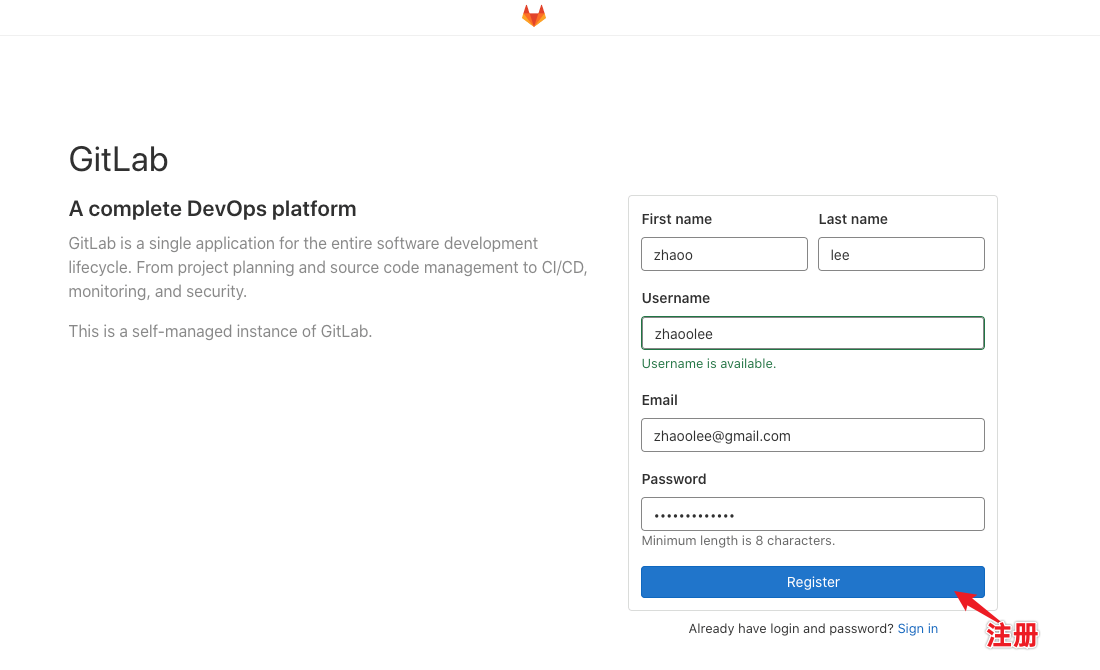Click the Password label
1100x670 pixels.
673,479
